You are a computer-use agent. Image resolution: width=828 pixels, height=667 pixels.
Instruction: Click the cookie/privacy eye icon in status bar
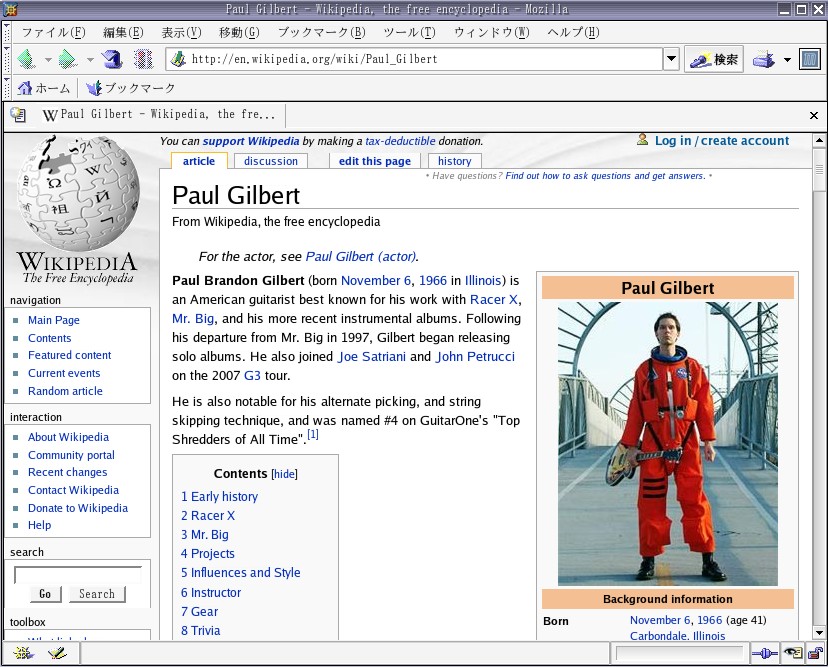coord(793,654)
